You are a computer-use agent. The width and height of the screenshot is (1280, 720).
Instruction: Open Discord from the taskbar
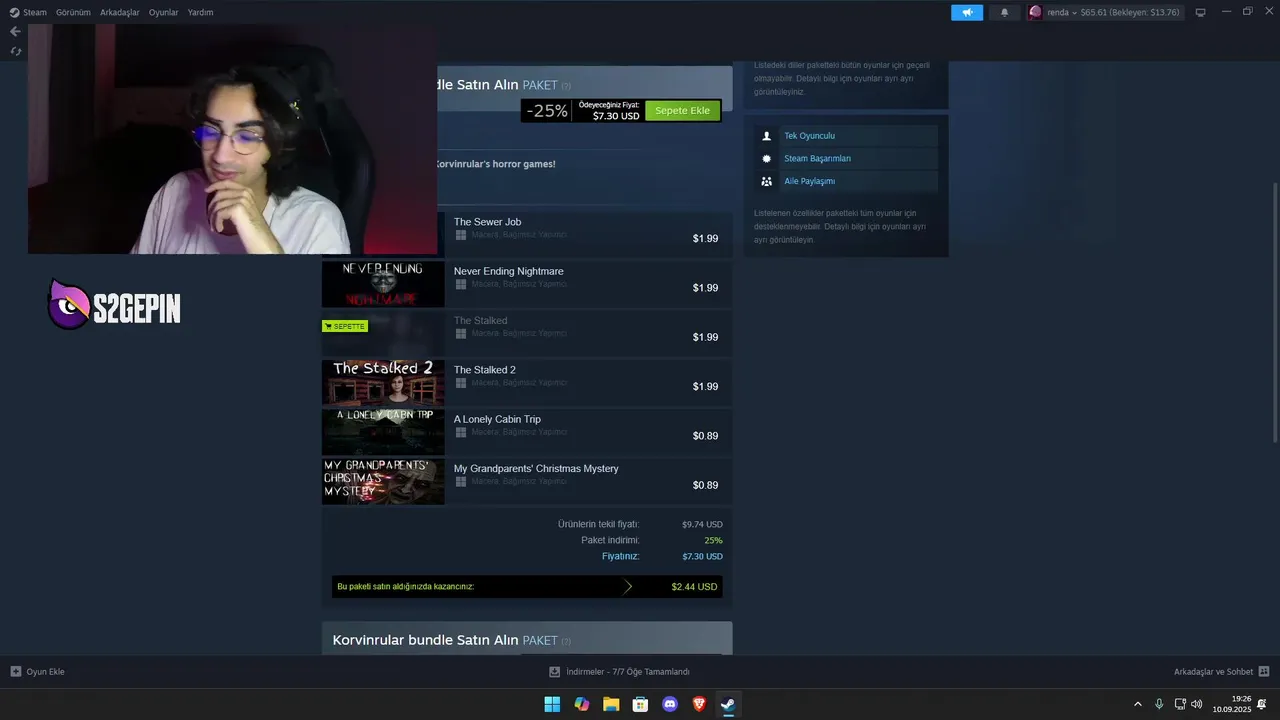[x=670, y=704]
